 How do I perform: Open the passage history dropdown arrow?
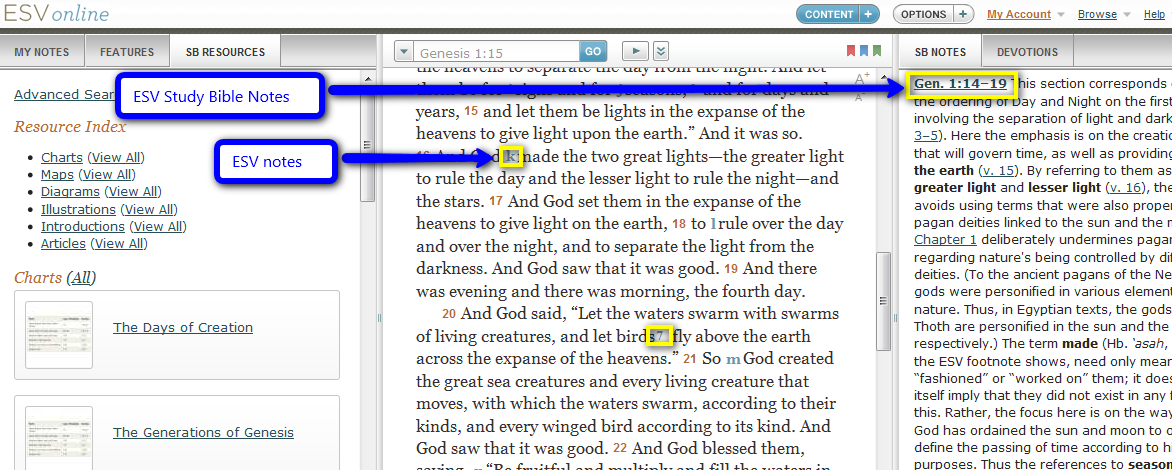[x=404, y=52]
